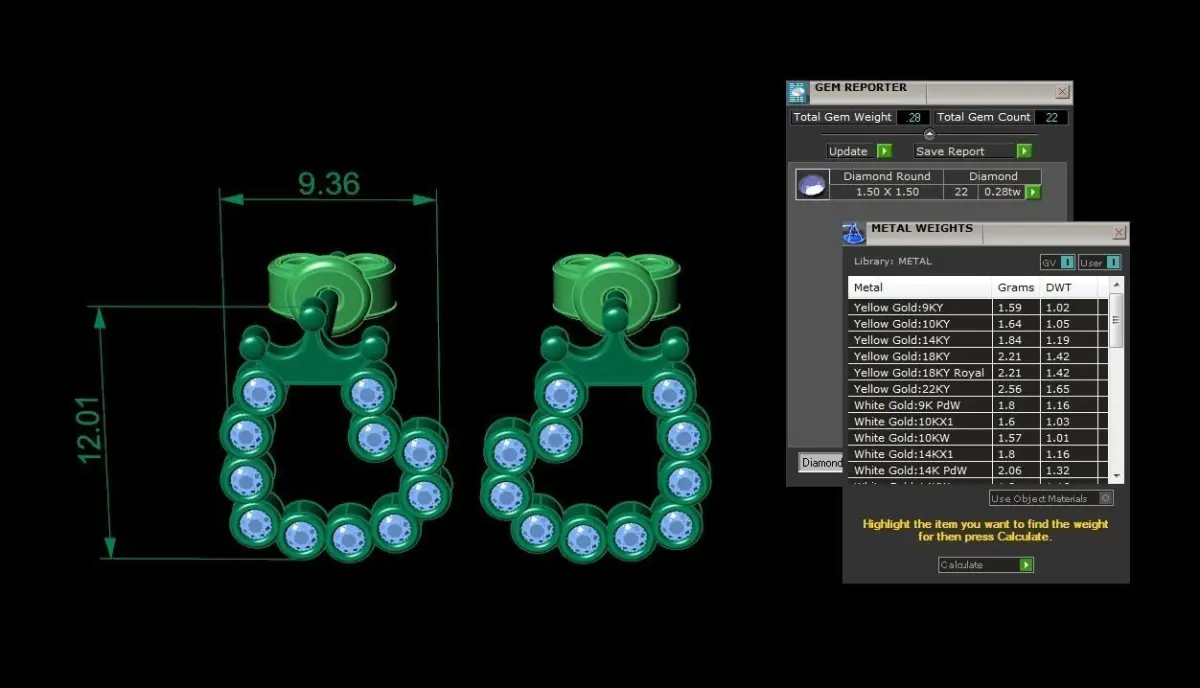Image resolution: width=1200 pixels, height=688 pixels.
Task: Select the White Gold:10KX1 row
Action: 979,422
